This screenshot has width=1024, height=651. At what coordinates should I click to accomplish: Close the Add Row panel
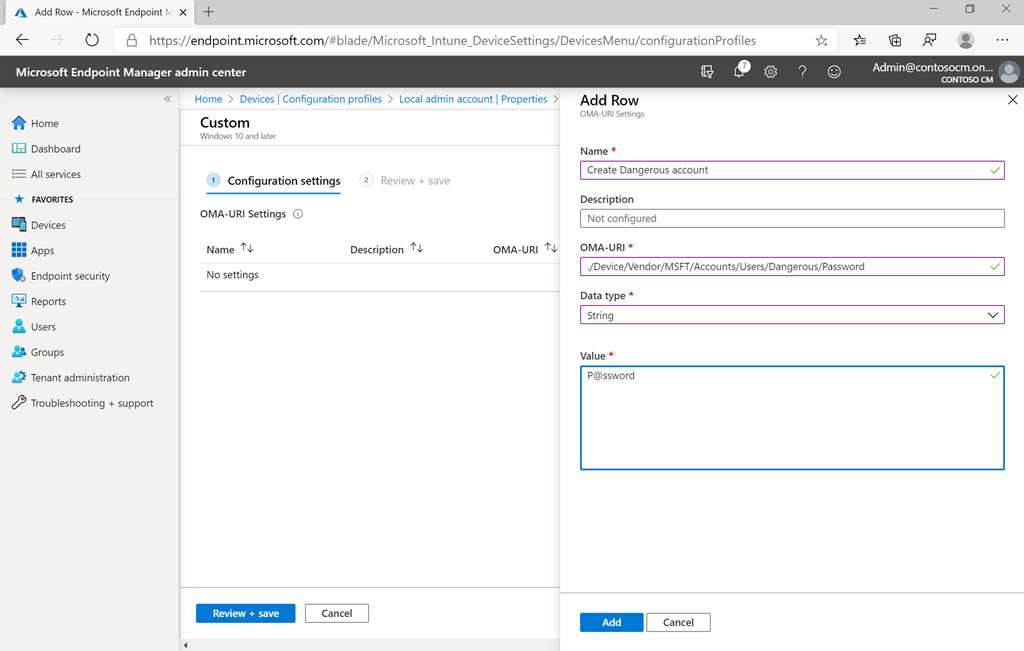pyautogui.click(x=1012, y=100)
